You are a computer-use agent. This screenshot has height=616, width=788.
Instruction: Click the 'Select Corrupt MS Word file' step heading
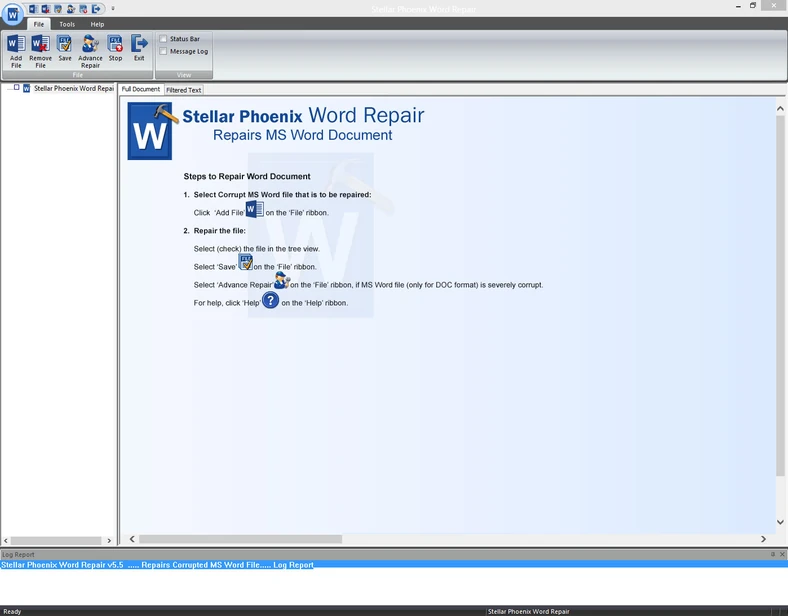282,194
